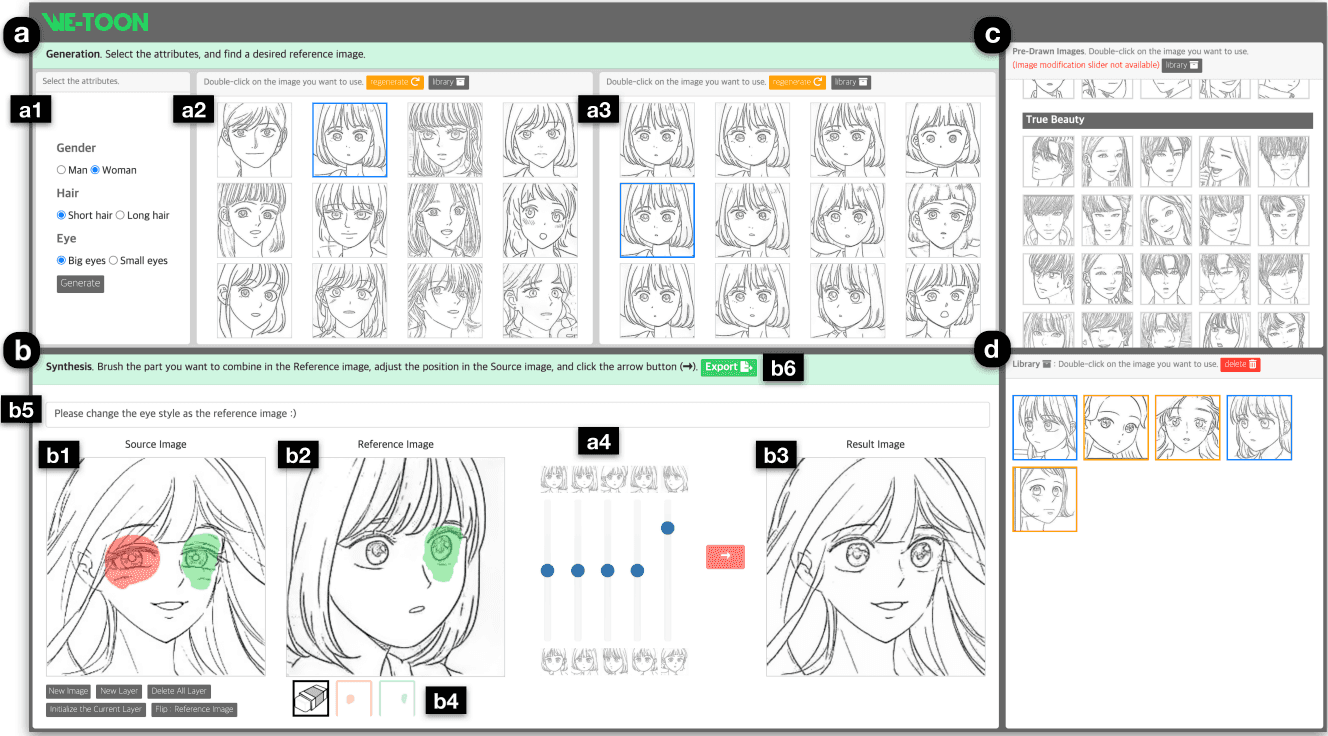Click the New Layer button
1328x736 pixels.
pos(119,691)
